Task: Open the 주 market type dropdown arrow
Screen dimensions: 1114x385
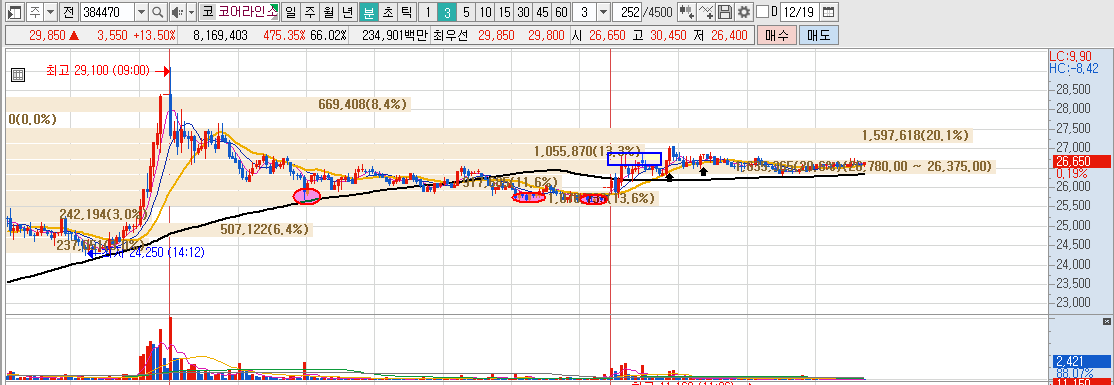Action: pos(50,12)
